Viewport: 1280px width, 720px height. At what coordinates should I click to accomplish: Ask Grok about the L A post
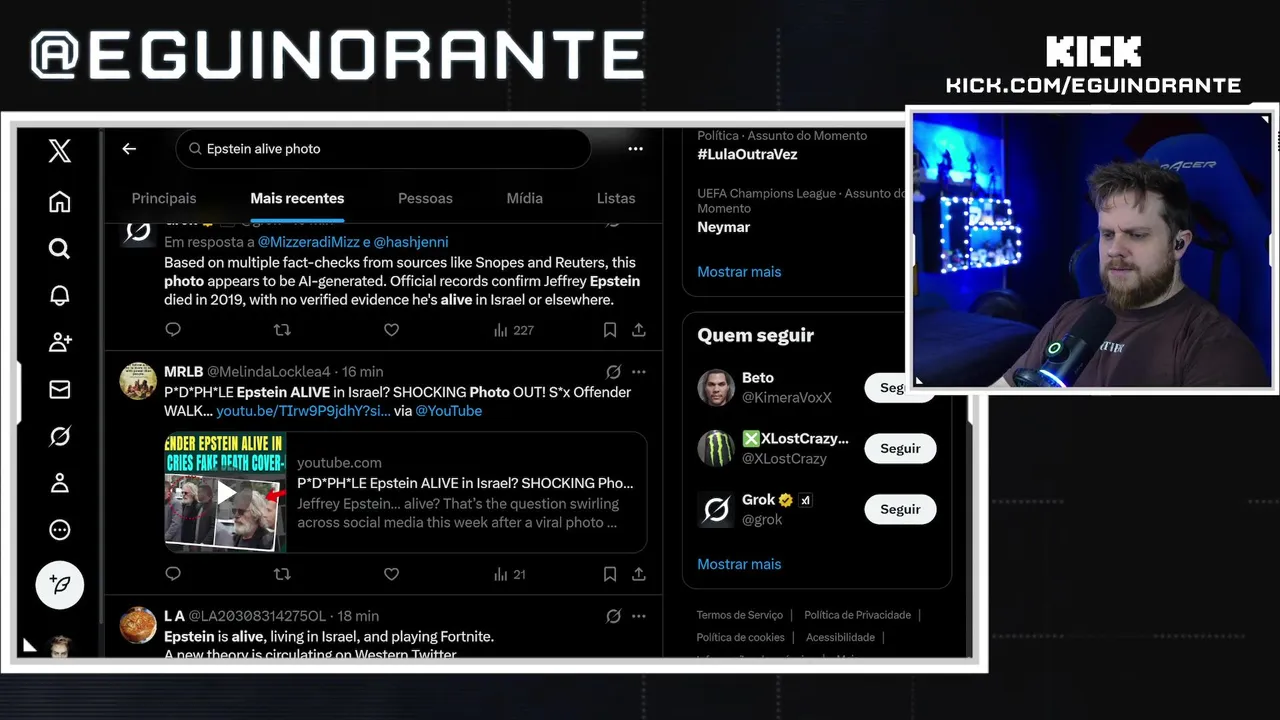[614, 616]
